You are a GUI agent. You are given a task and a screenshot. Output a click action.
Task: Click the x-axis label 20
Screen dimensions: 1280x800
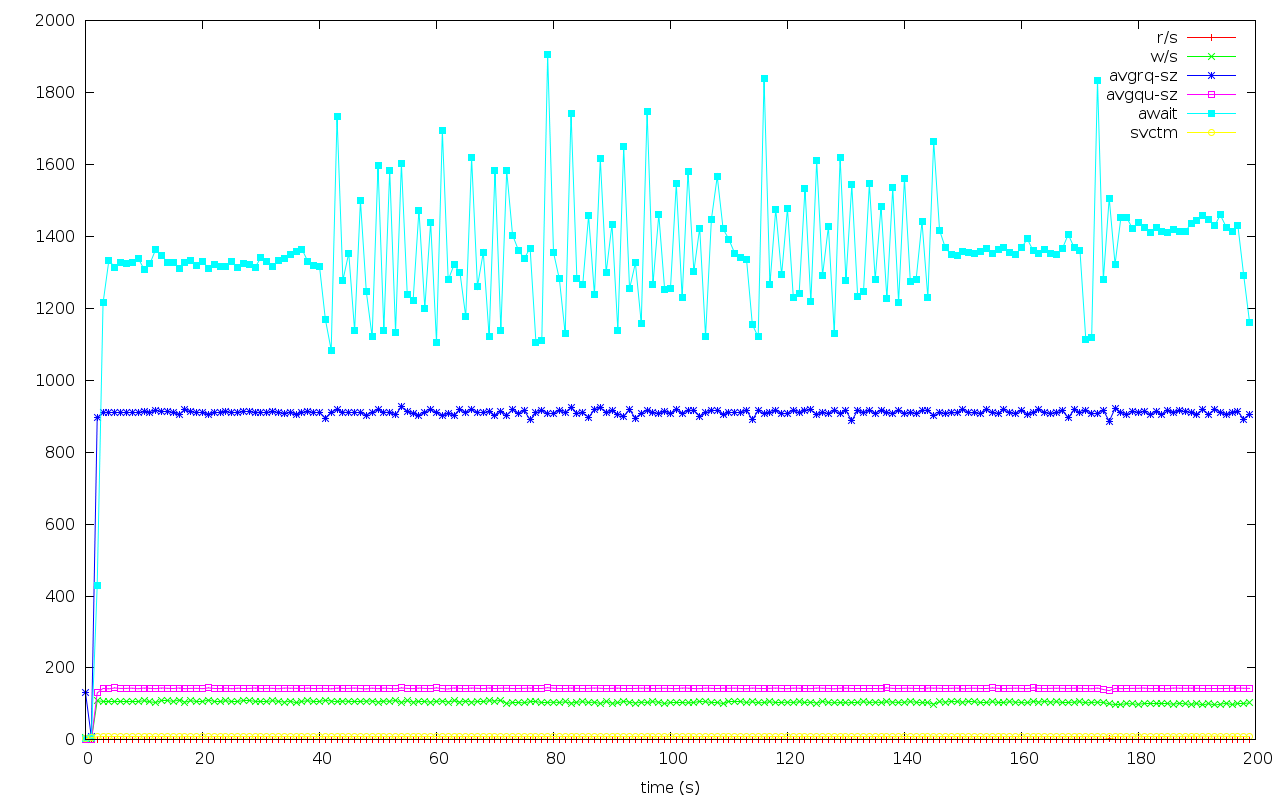[x=203, y=759]
